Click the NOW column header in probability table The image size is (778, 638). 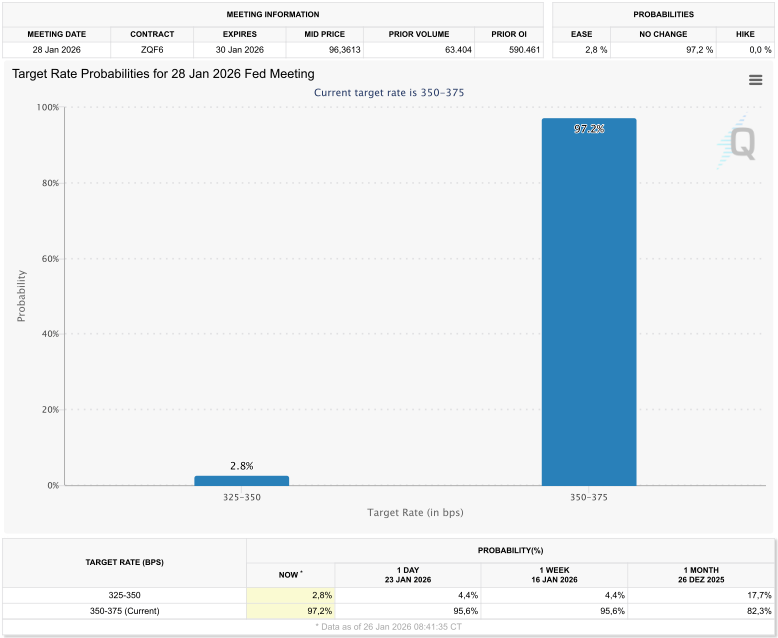(290, 575)
